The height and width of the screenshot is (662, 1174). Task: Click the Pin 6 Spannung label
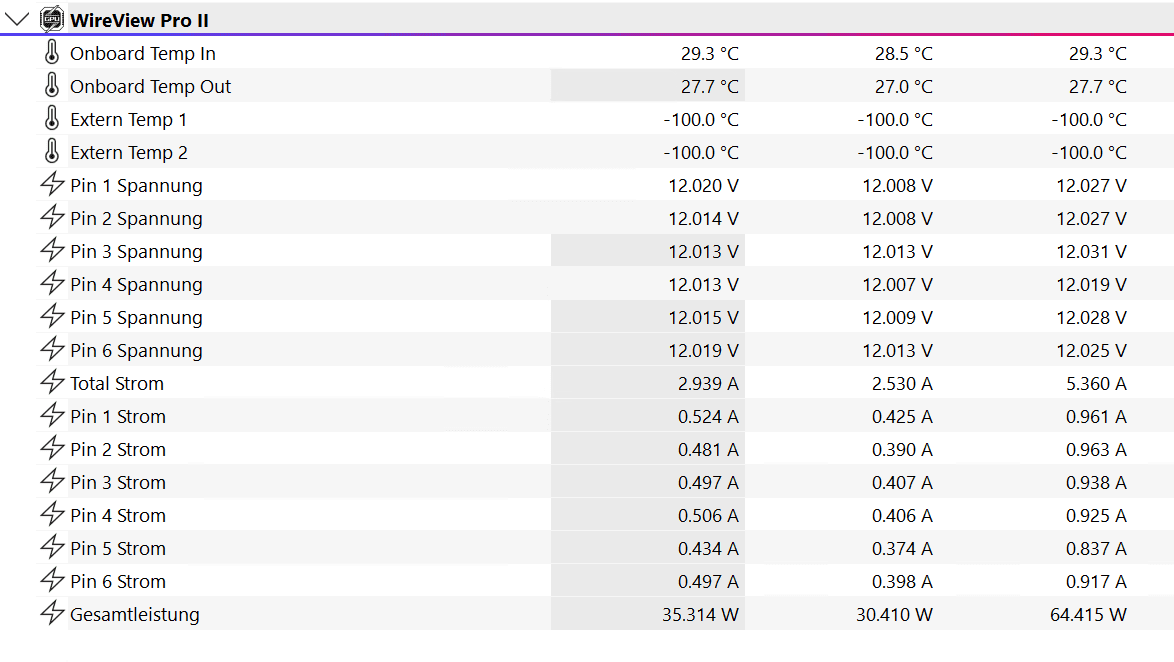[x=136, y=350]
